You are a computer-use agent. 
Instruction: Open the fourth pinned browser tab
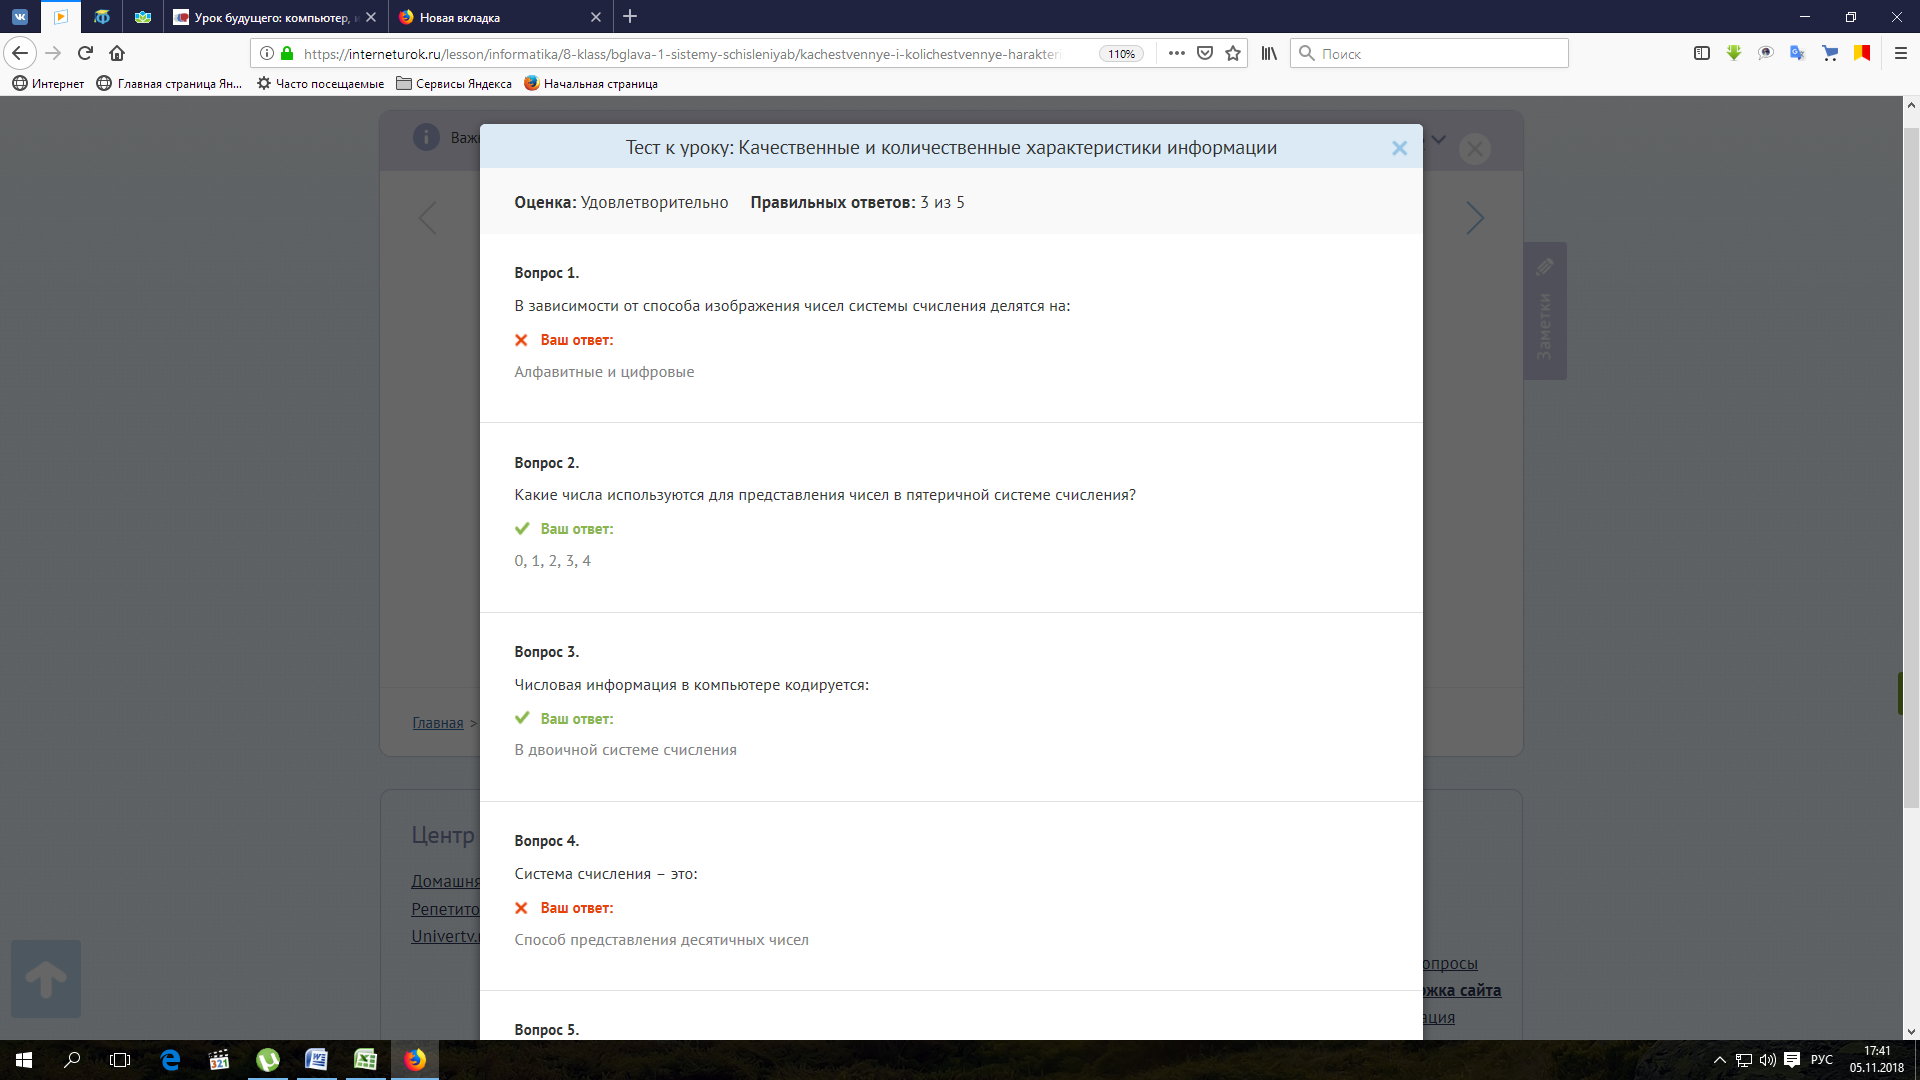point(143,17)
